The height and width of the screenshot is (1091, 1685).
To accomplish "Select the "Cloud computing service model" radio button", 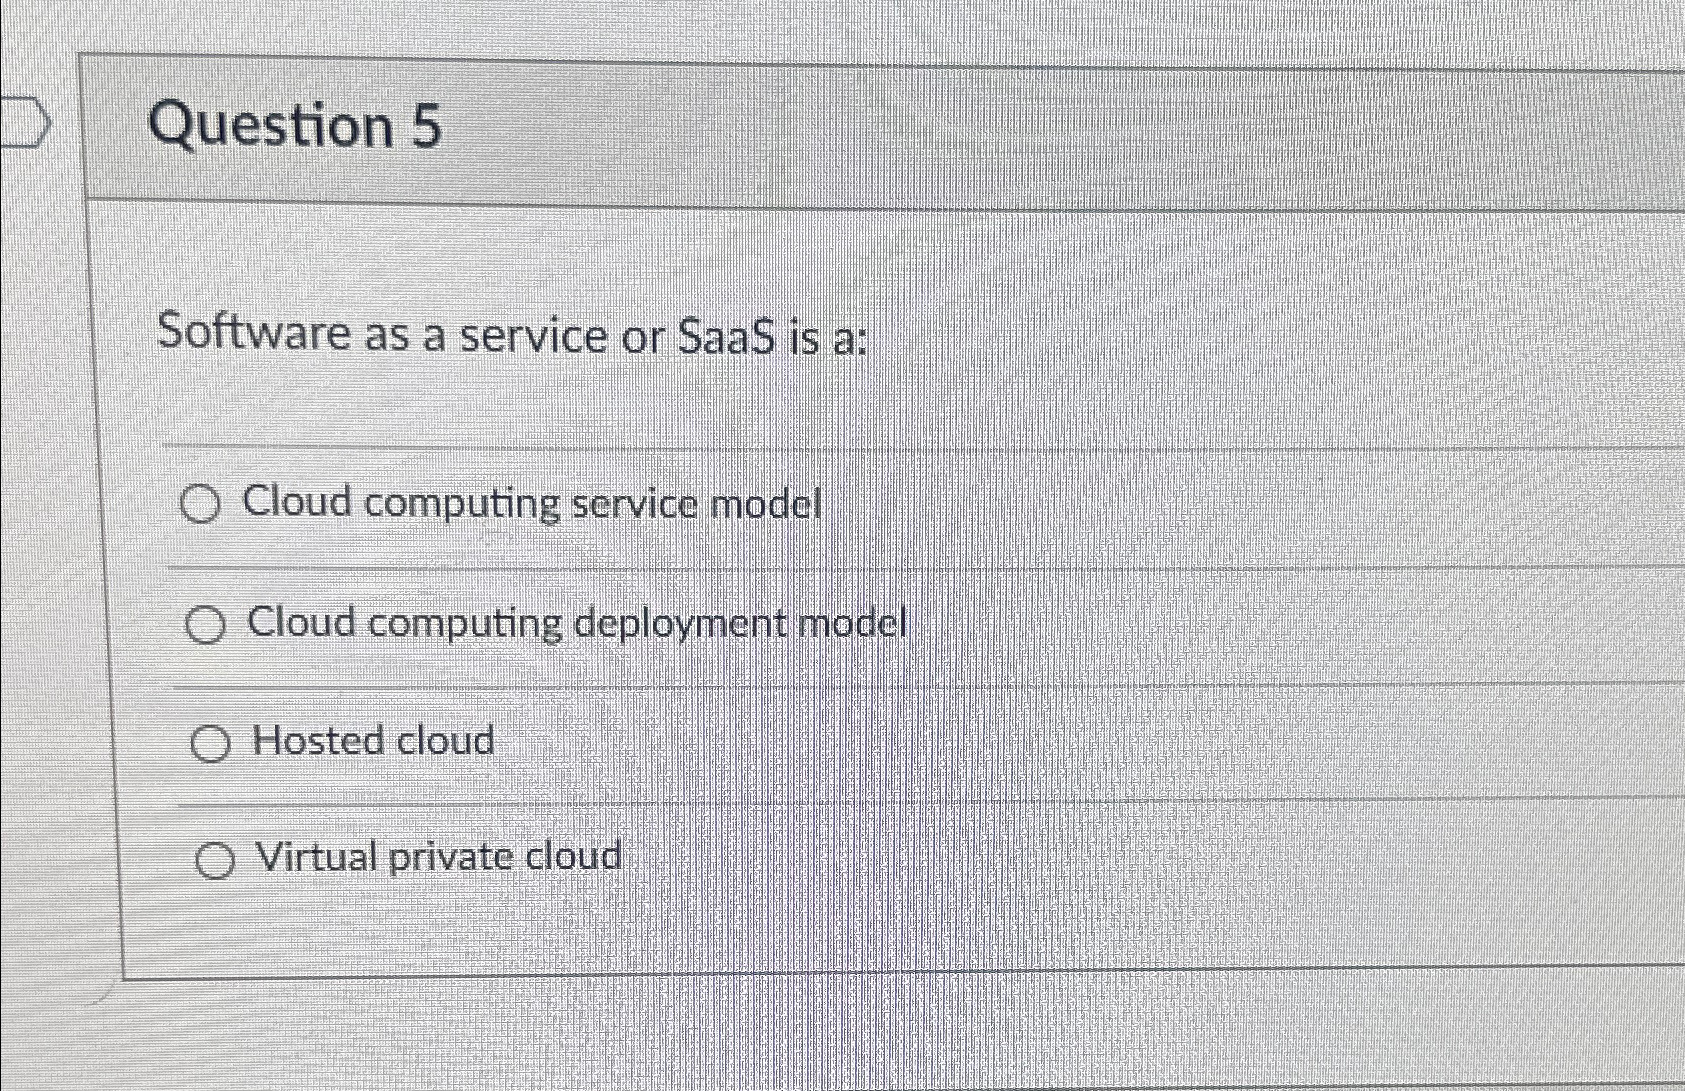I will tap(204, 505).
